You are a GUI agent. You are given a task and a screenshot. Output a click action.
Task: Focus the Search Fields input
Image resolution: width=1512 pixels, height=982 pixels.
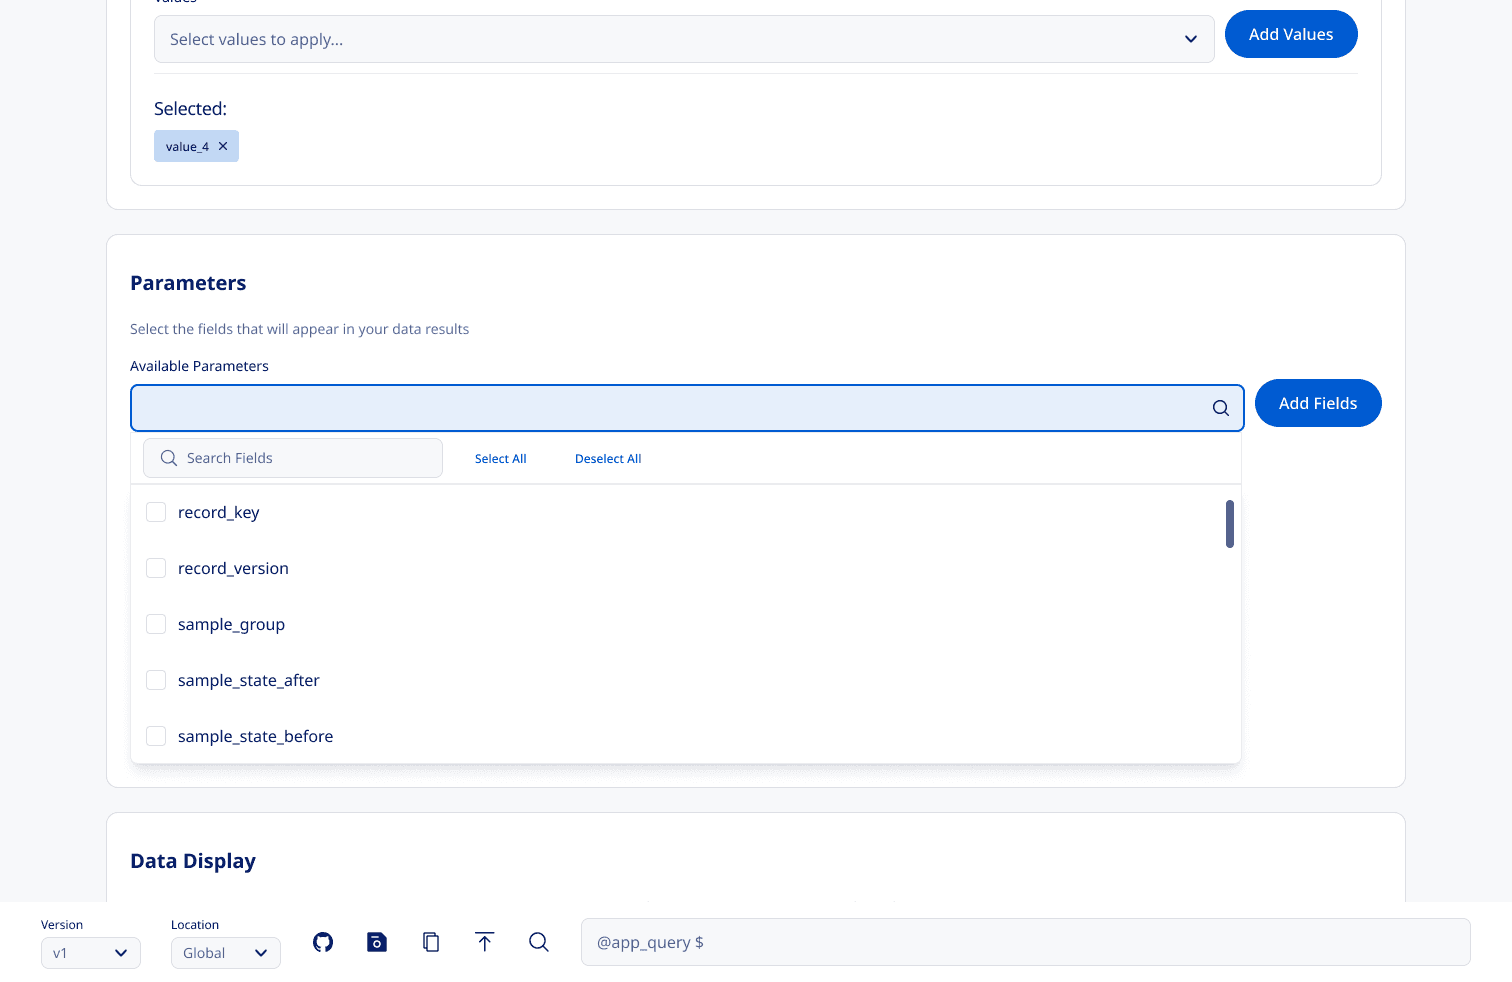(293, 458)
